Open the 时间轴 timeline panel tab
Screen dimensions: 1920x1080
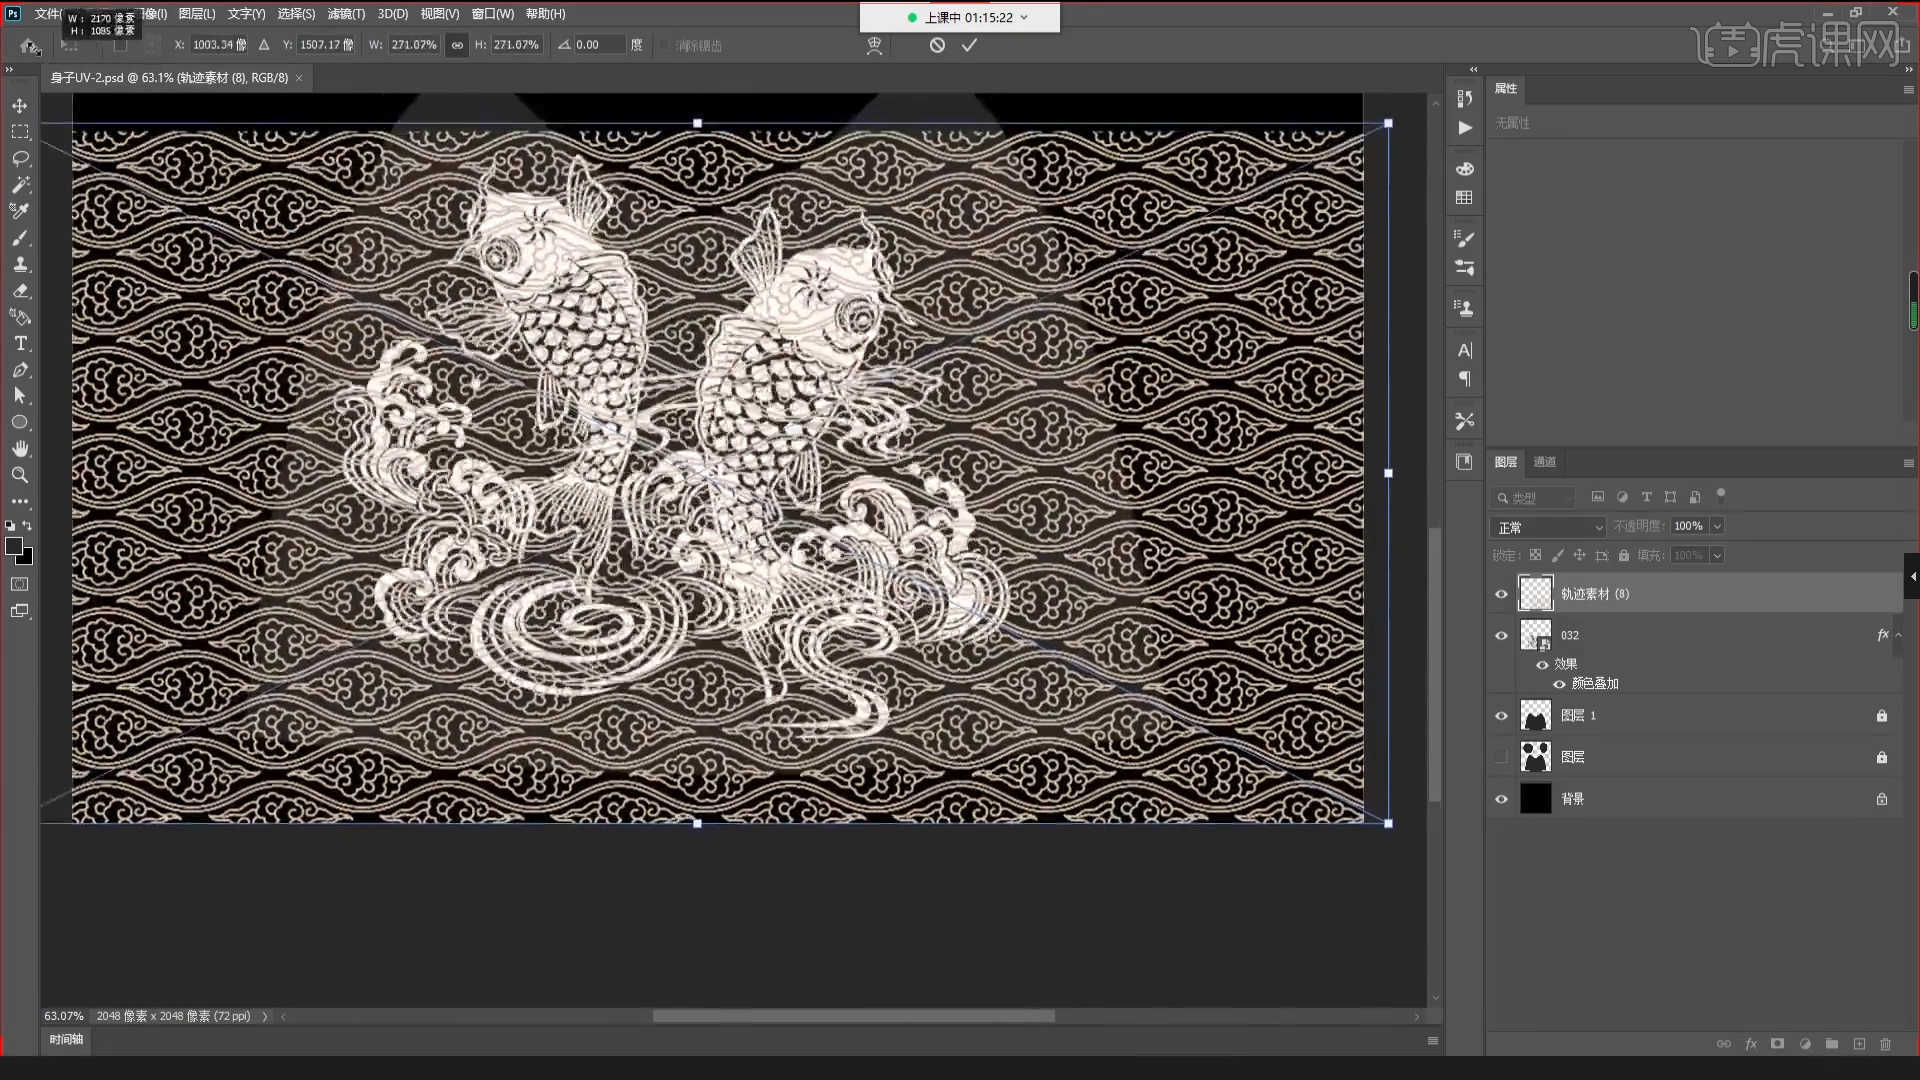point(66,1039)
